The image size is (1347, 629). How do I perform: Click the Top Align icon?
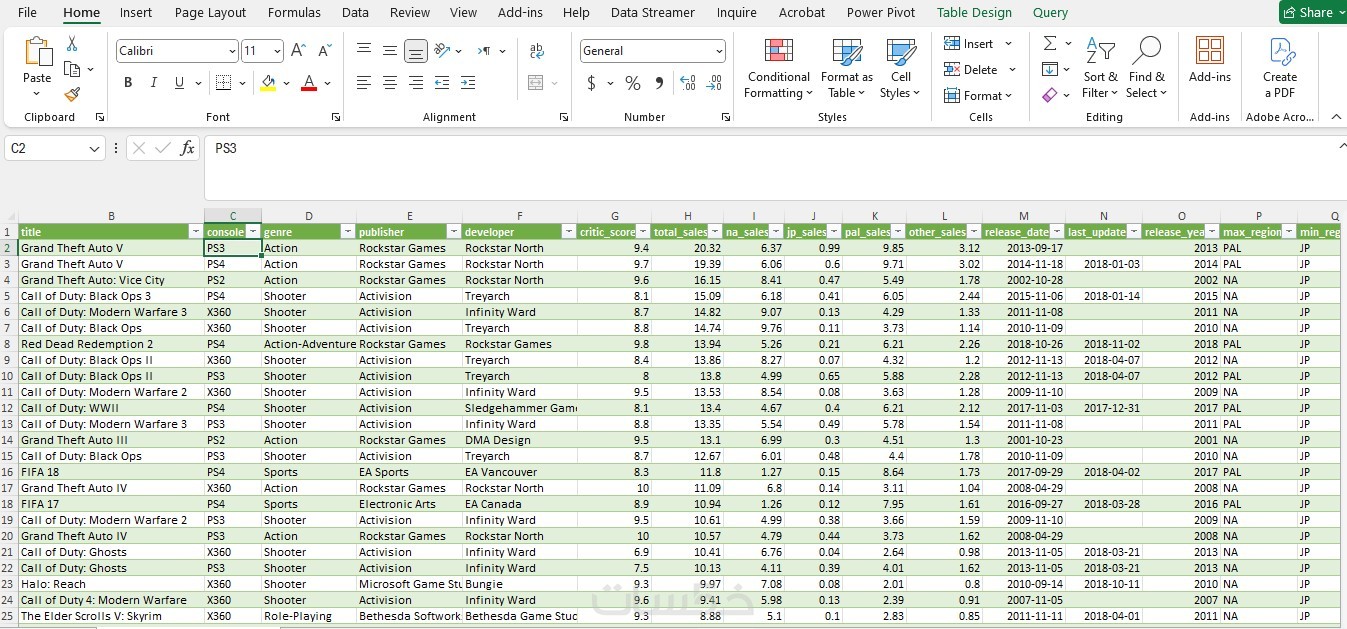[x=364, y=50]
